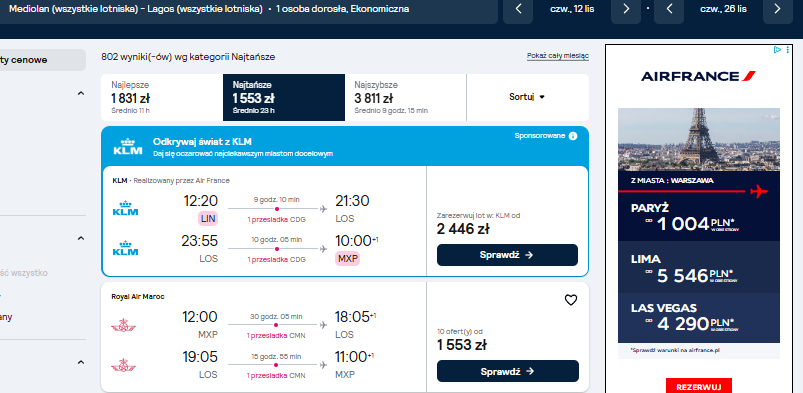
Task: Collapse the third left filter section chevron
Action: 80,362
